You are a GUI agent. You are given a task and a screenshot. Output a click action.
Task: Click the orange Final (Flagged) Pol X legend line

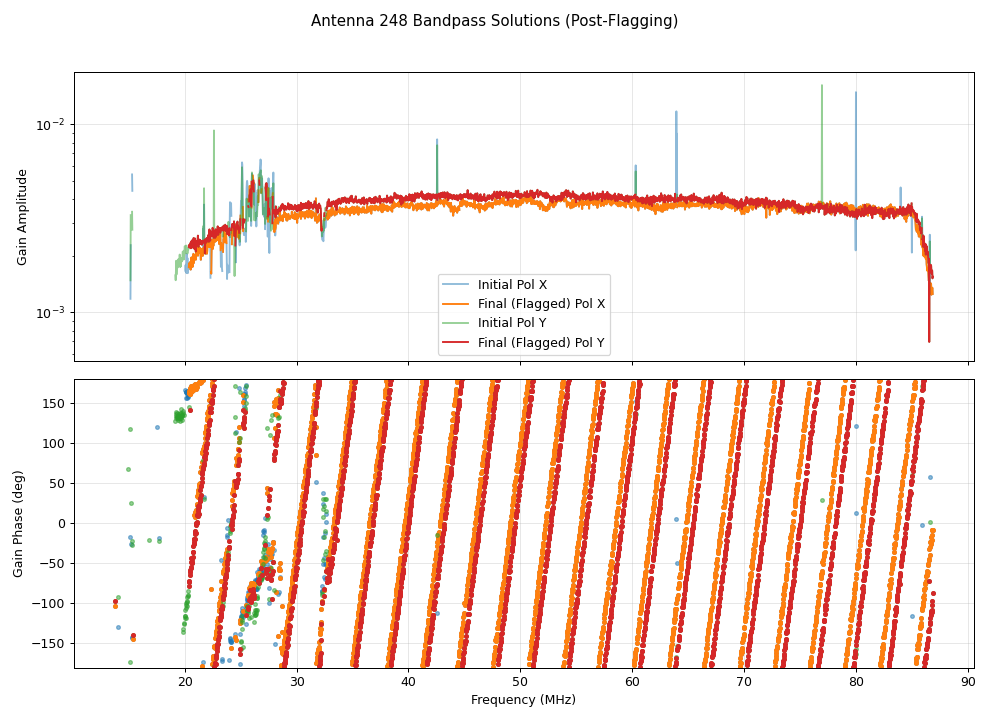tap(457, 304)
